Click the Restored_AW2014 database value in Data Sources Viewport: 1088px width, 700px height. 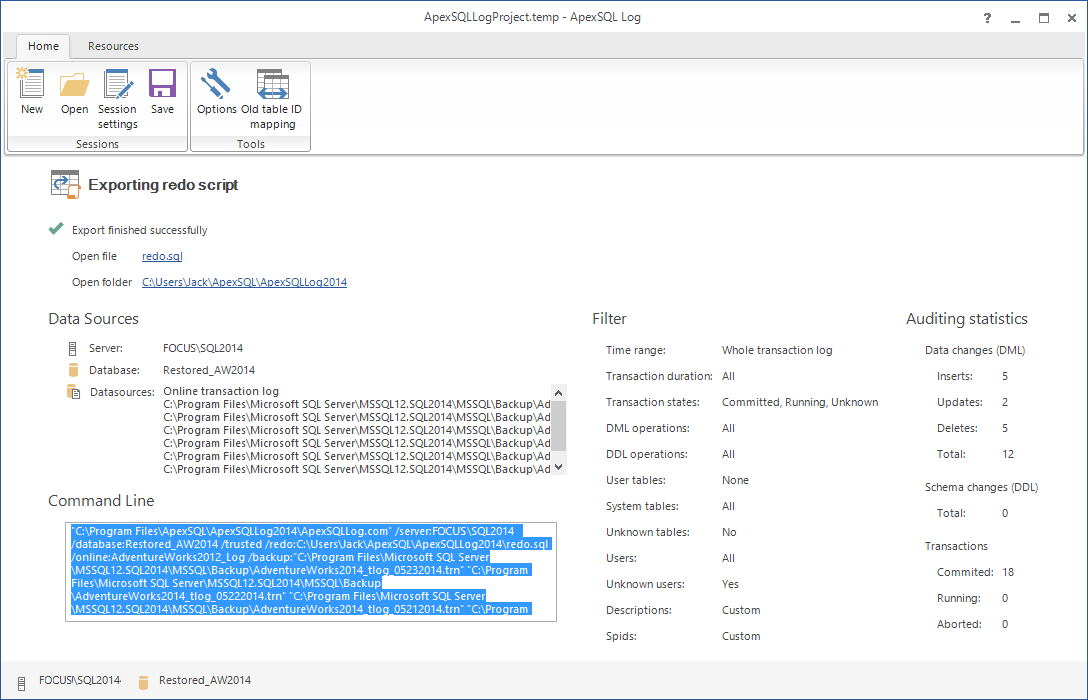coord(209,370)
